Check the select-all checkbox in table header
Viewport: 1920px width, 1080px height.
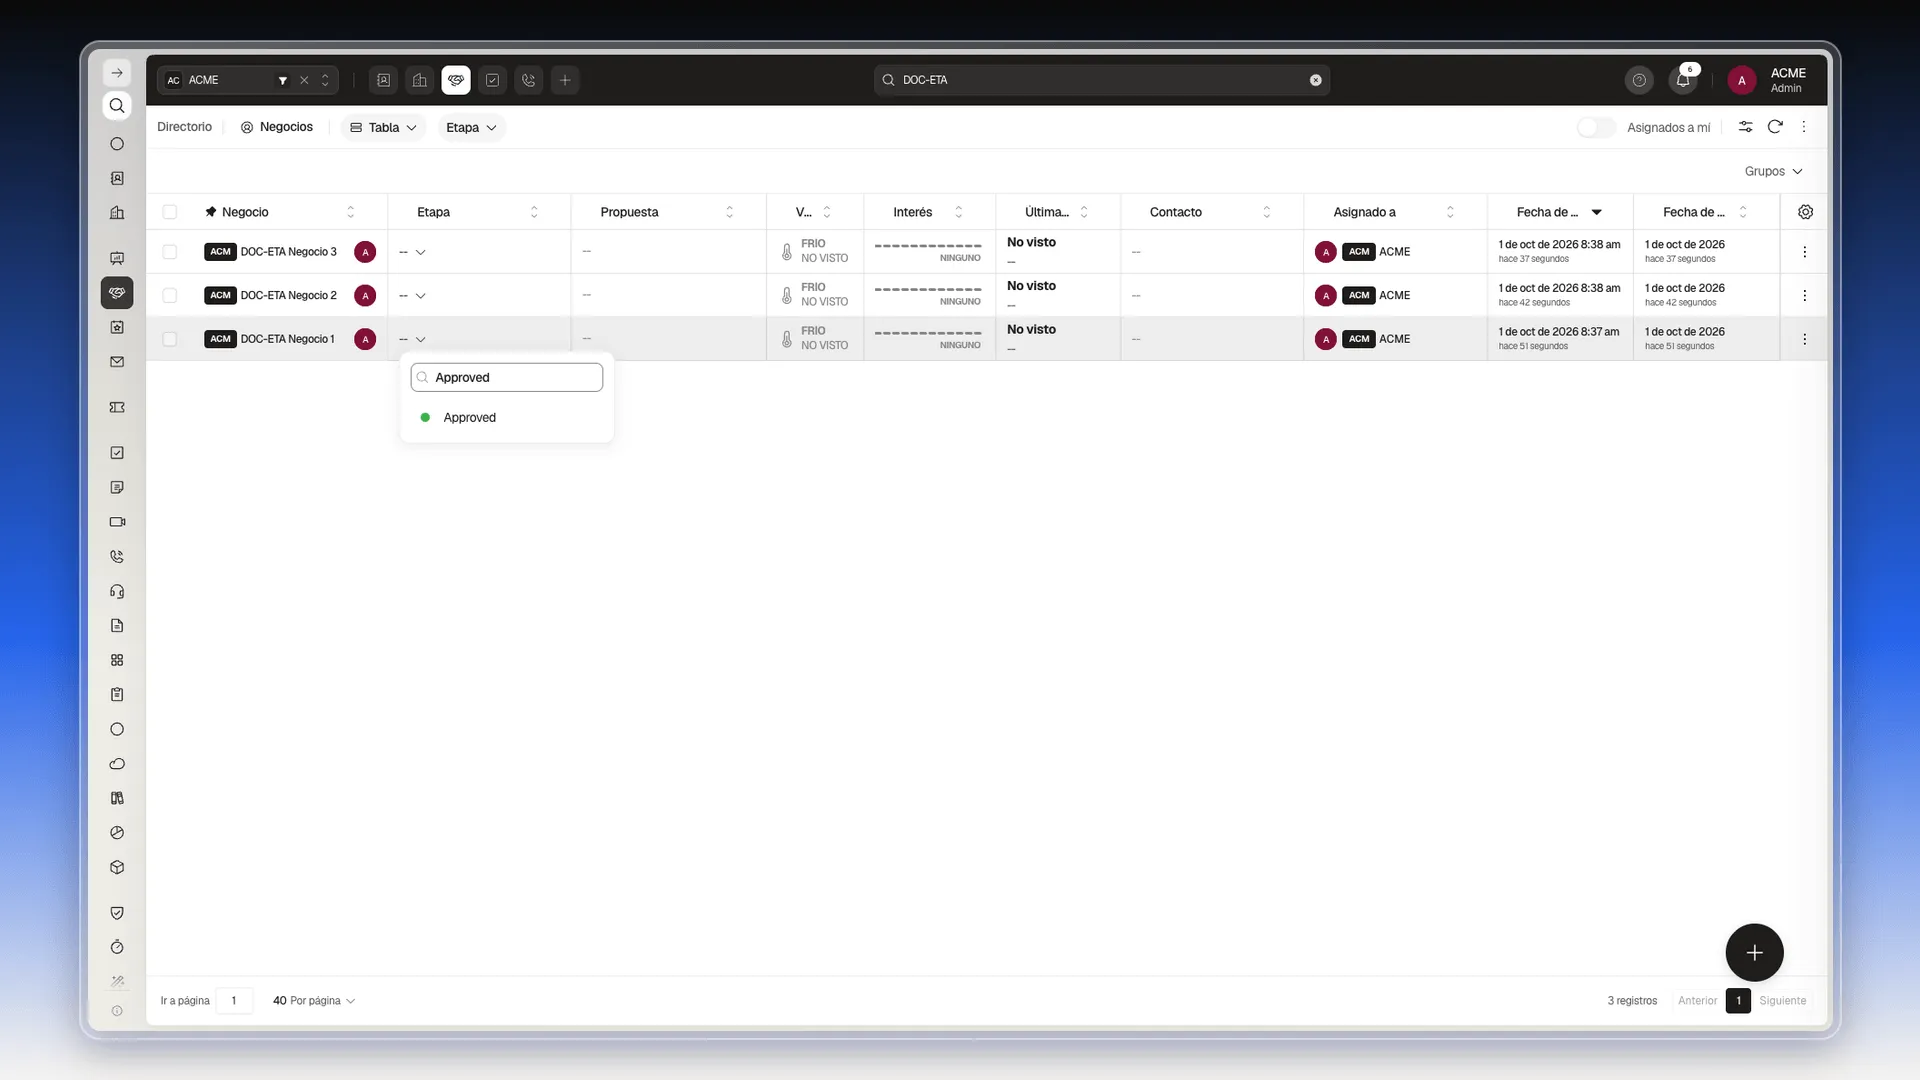coord(170,212)
